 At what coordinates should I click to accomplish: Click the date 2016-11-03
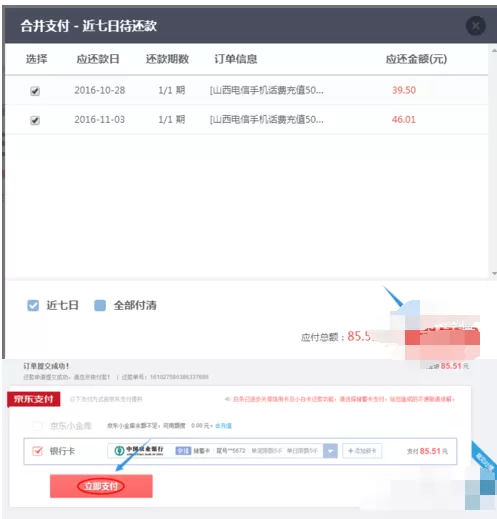click(100, 120)
